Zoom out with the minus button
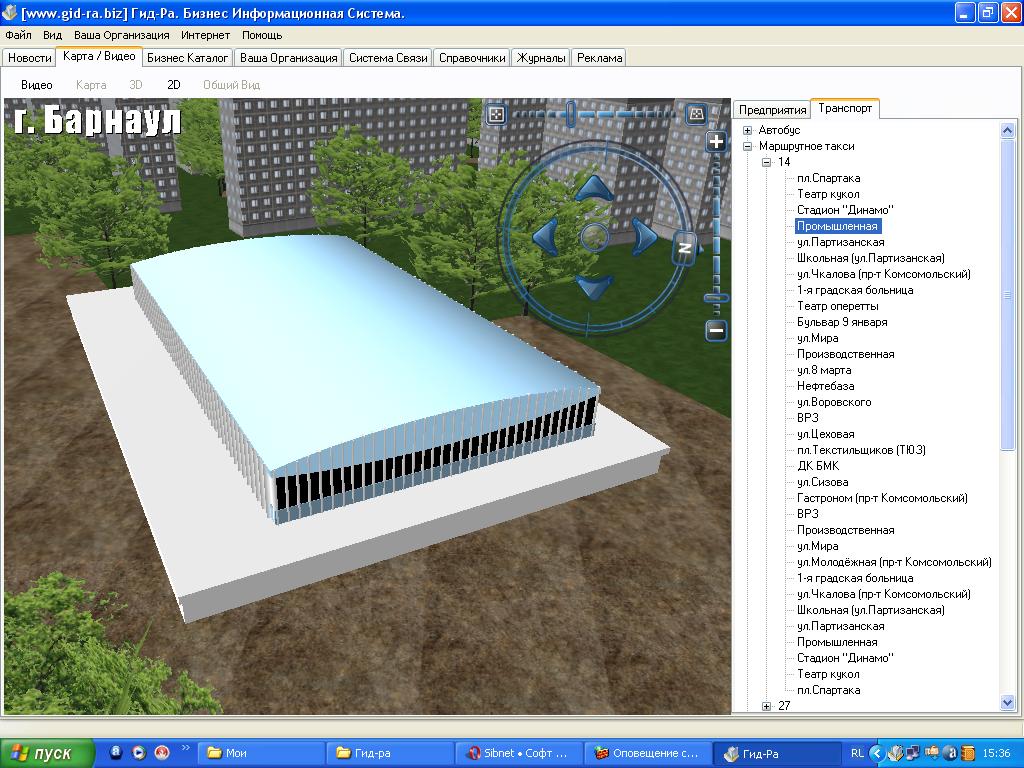The height and width of the screenshot is (768, 1024). click(716, 330)
